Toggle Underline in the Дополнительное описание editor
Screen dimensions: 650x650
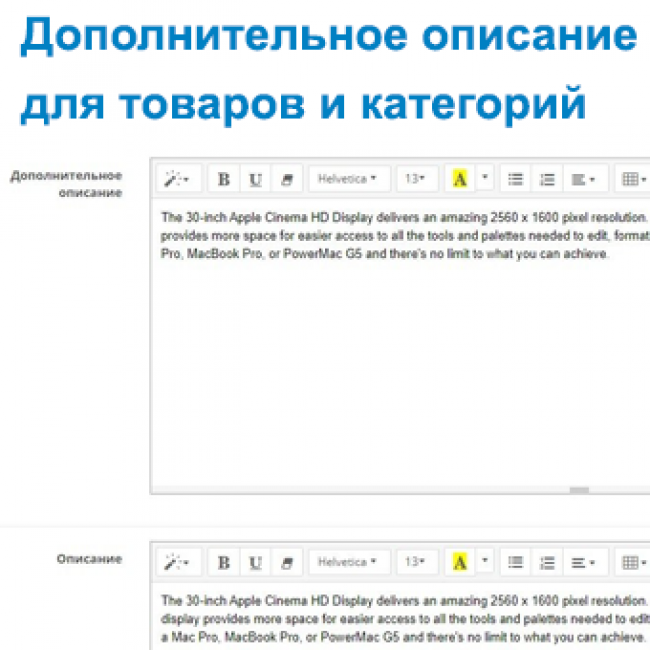click(256, 179)
